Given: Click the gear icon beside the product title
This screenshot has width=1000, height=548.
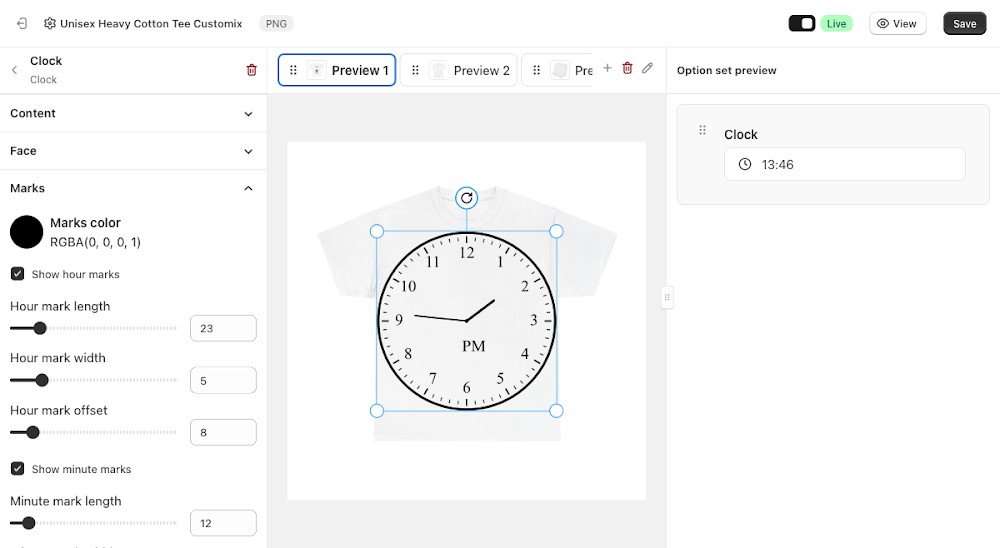Looking at the screenshot, I should tap(50, 24).
